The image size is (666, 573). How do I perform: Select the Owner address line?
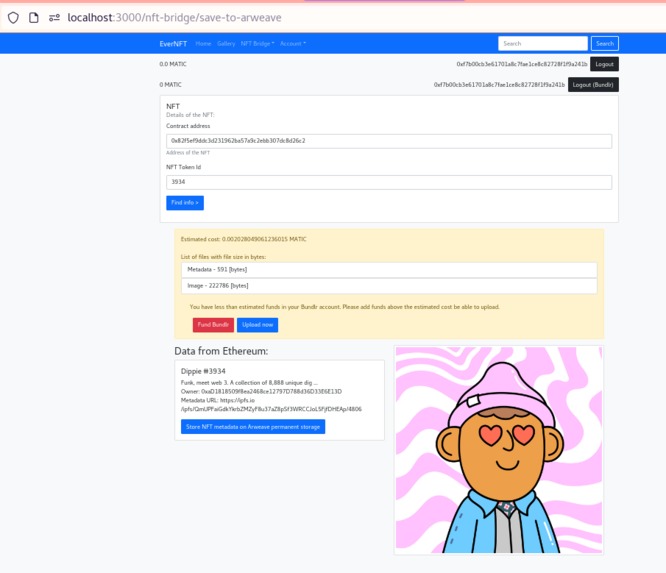point(261,391)
